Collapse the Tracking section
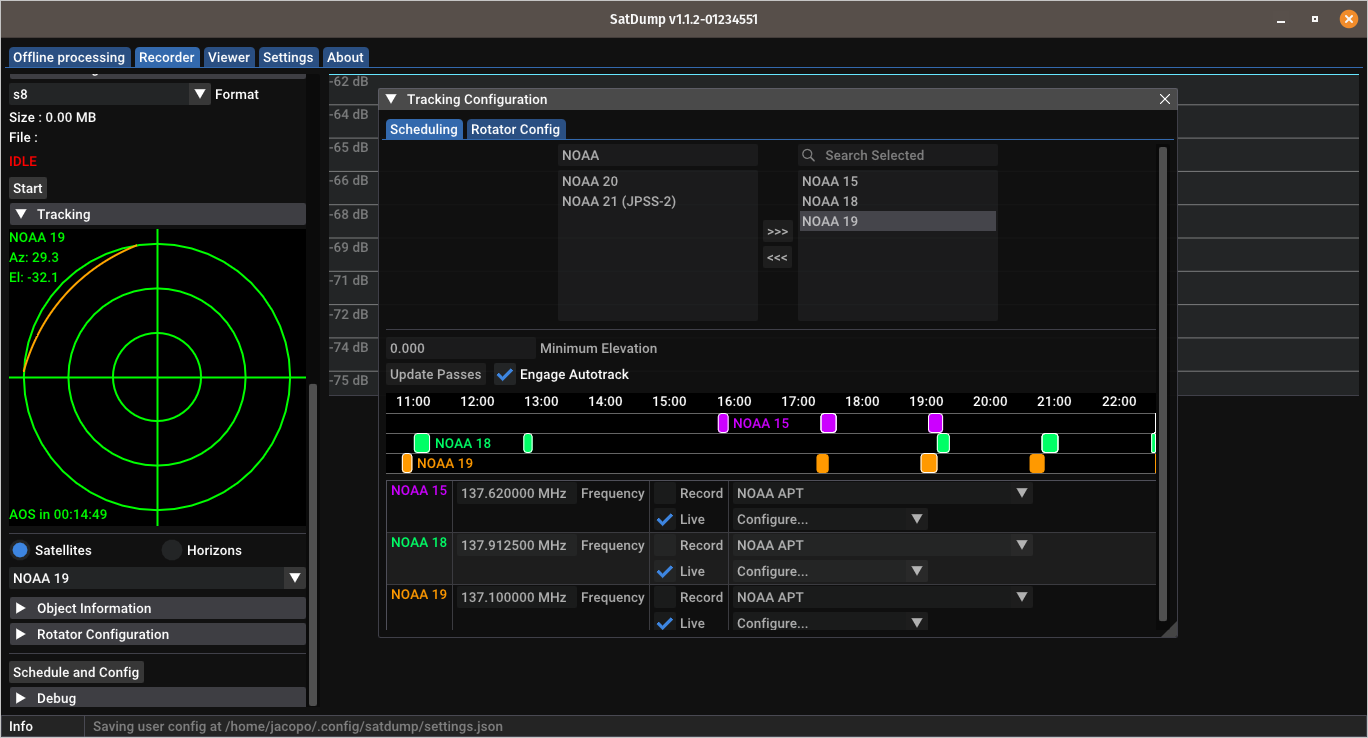The image size is (1368, 738). click(x=158, y=214)
